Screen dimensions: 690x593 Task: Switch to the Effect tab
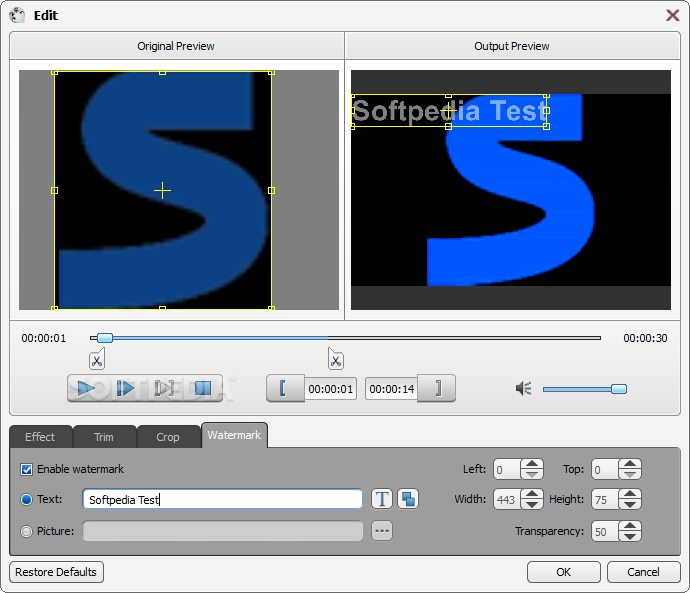tap(40, 437)
